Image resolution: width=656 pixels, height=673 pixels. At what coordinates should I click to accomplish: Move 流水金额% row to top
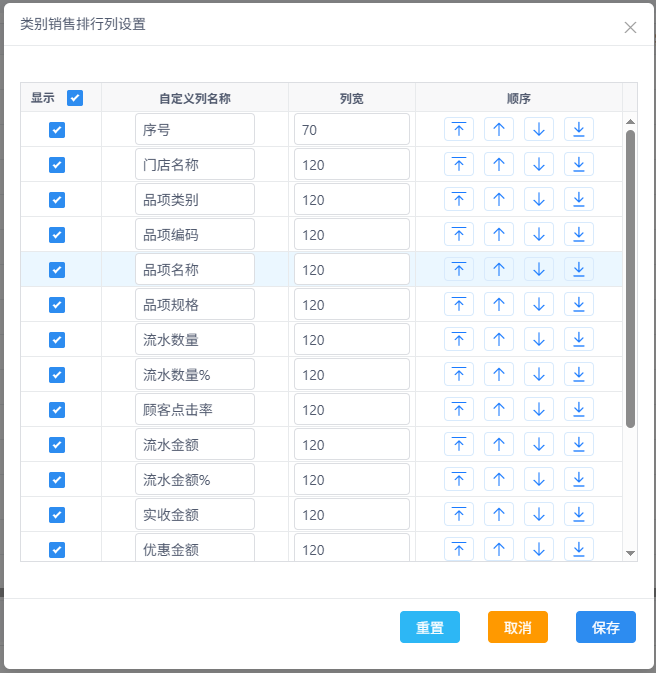[x=459, y=479]
